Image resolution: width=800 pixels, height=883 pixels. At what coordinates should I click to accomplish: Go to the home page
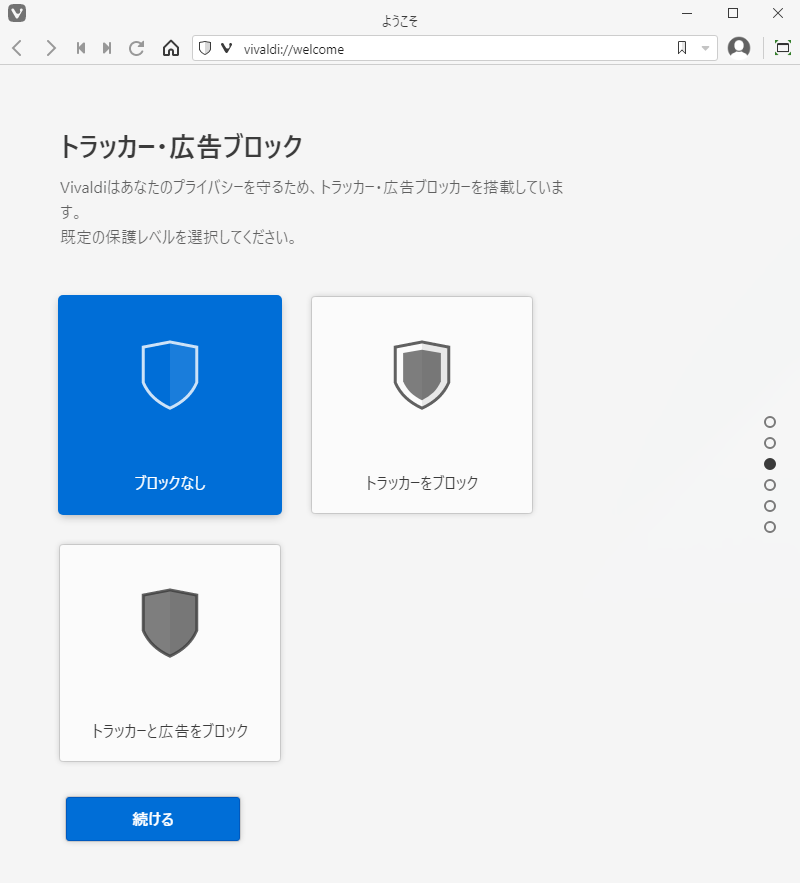[x=171, y=48]
